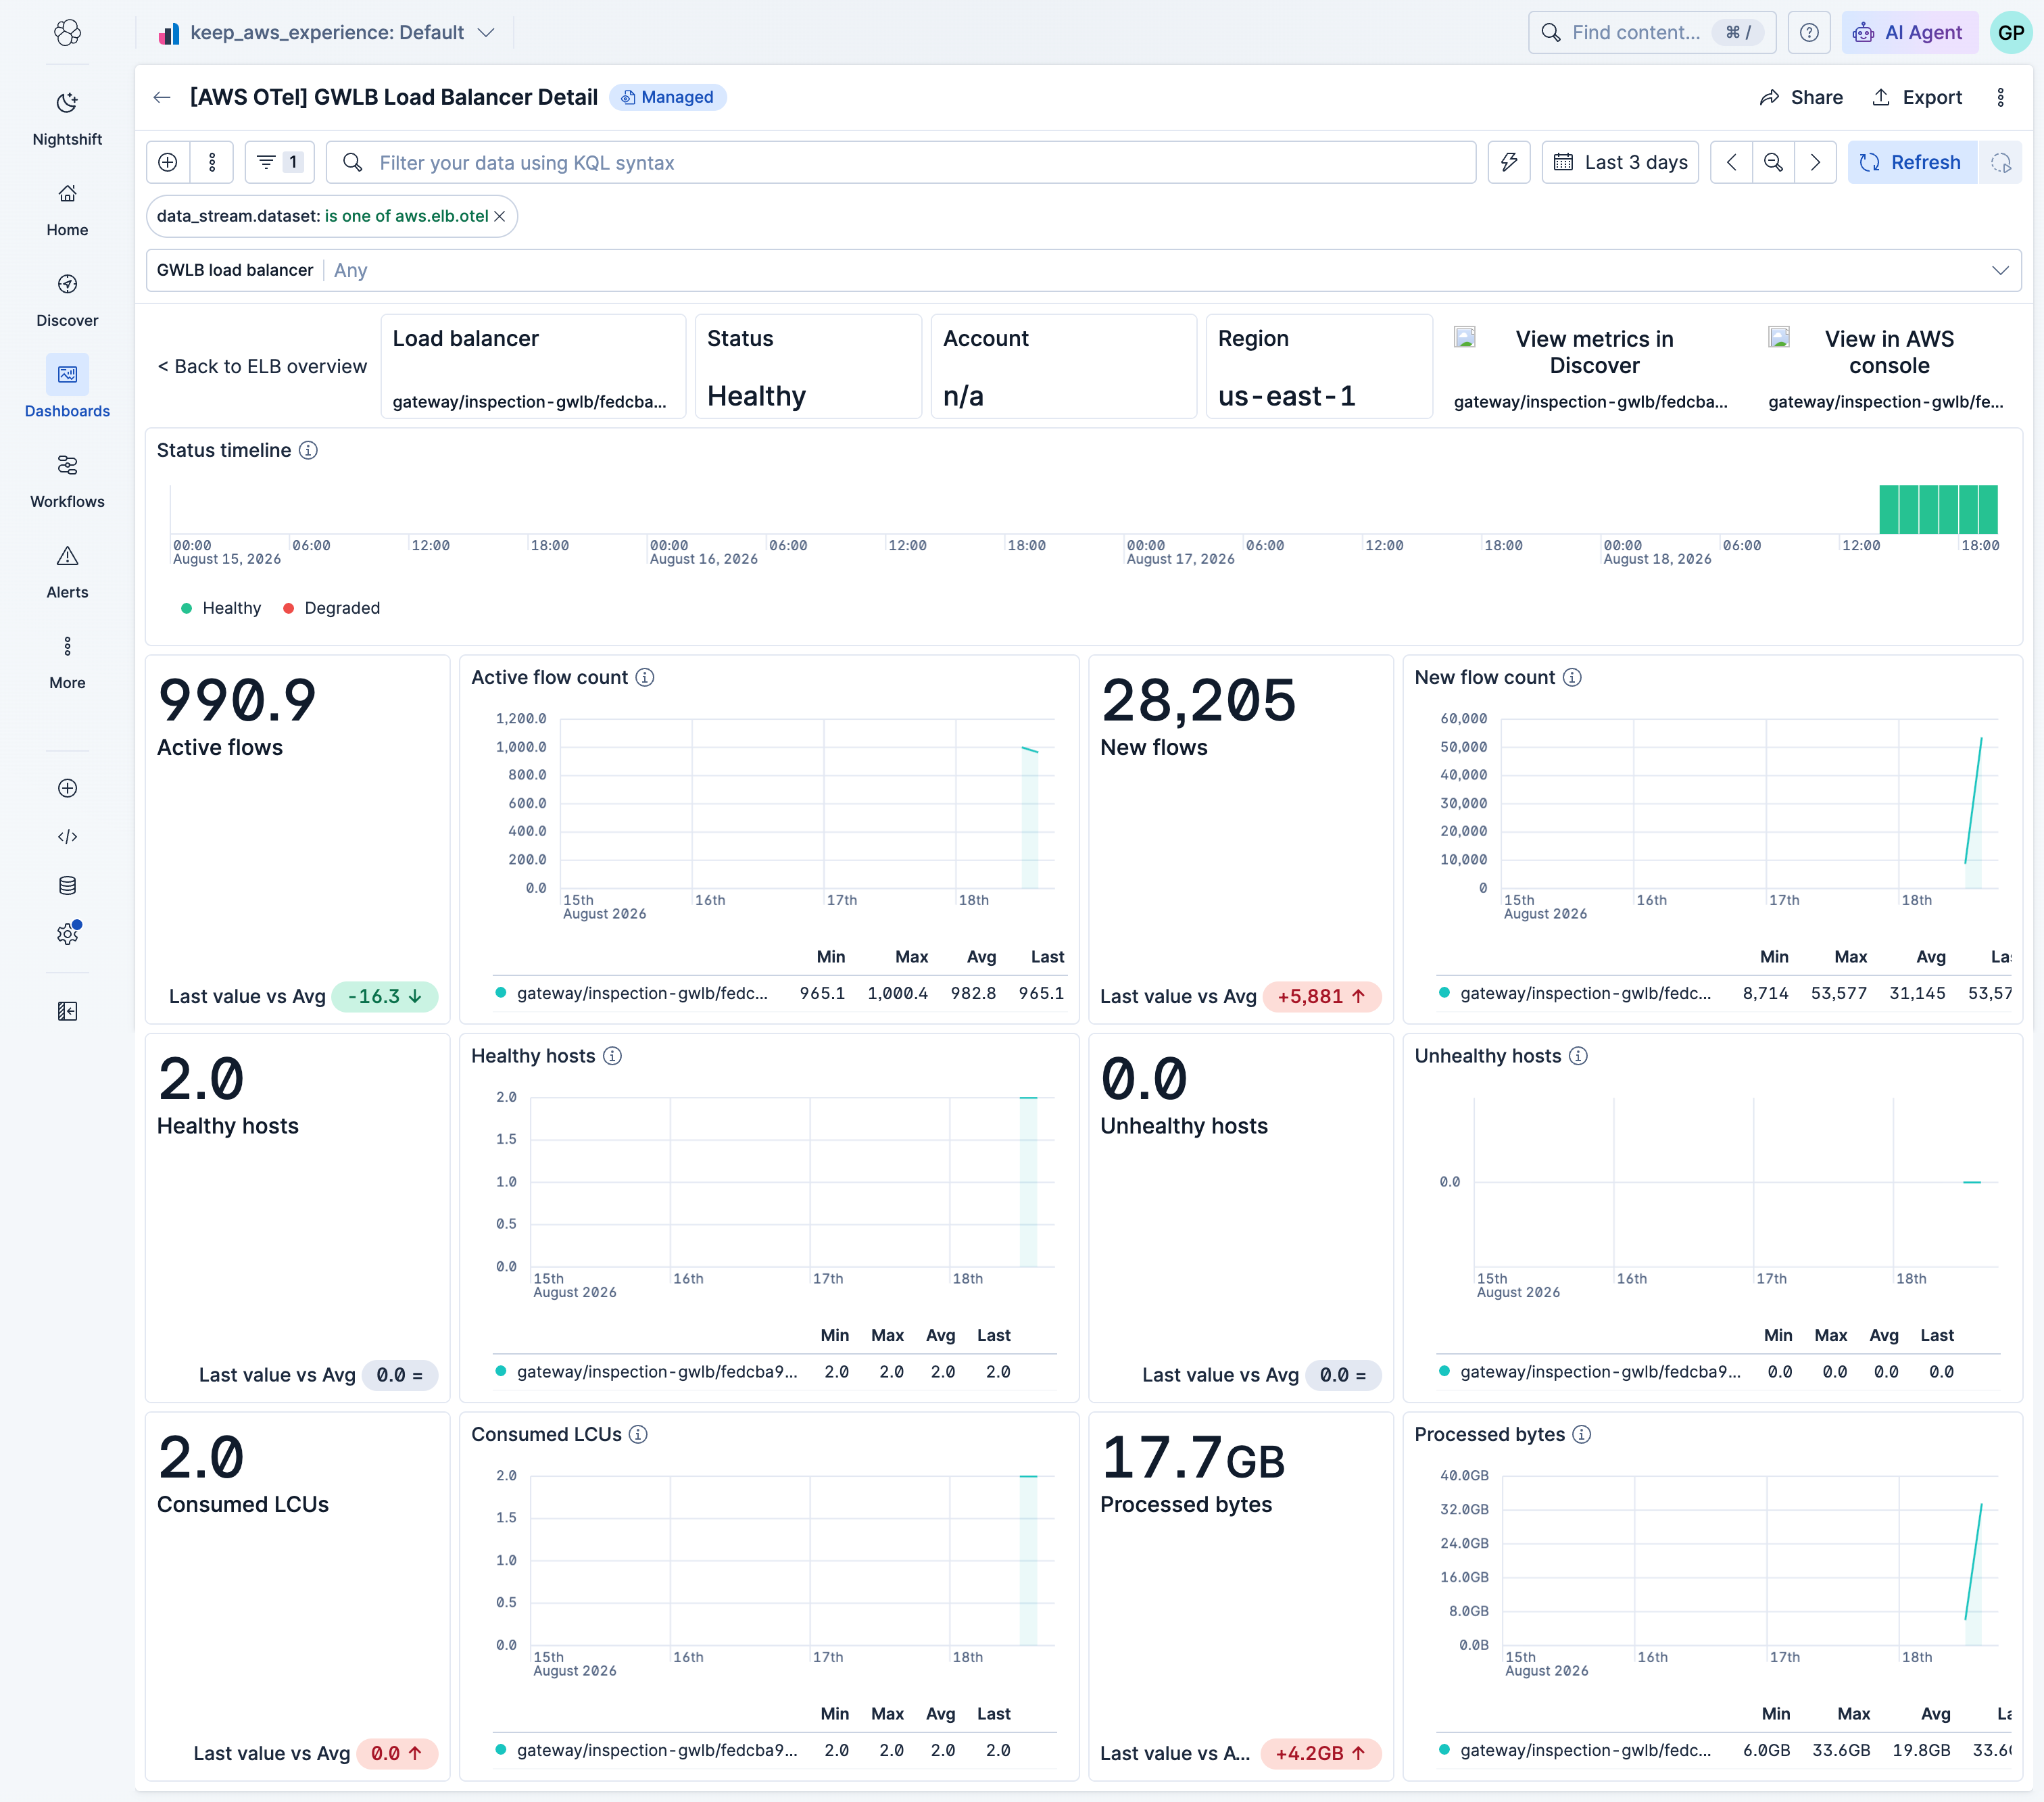
Task: Click the Share button
Action: [x=1801, y=97]
